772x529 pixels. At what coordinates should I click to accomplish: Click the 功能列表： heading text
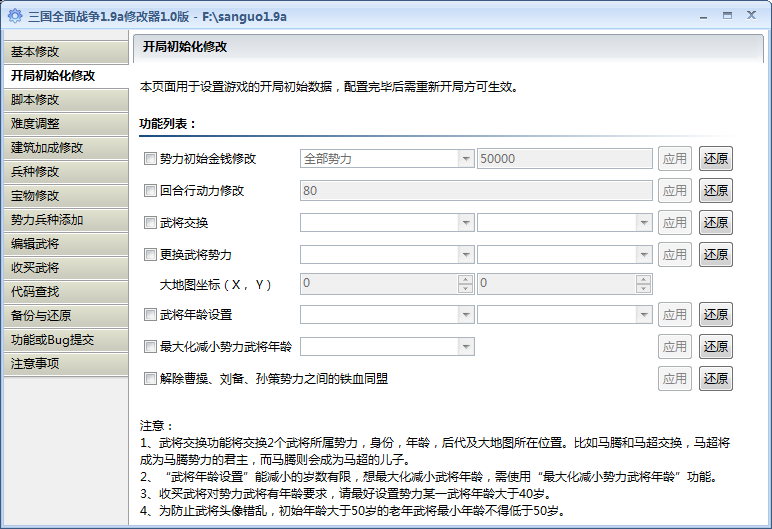point(168,124)
